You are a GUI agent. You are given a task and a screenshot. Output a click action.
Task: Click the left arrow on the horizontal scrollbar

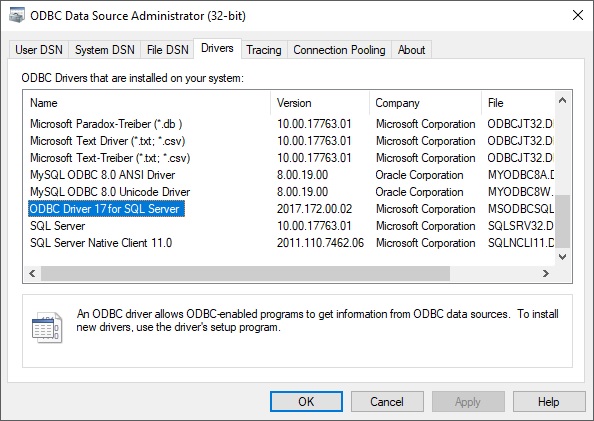(x=32, y=273)
